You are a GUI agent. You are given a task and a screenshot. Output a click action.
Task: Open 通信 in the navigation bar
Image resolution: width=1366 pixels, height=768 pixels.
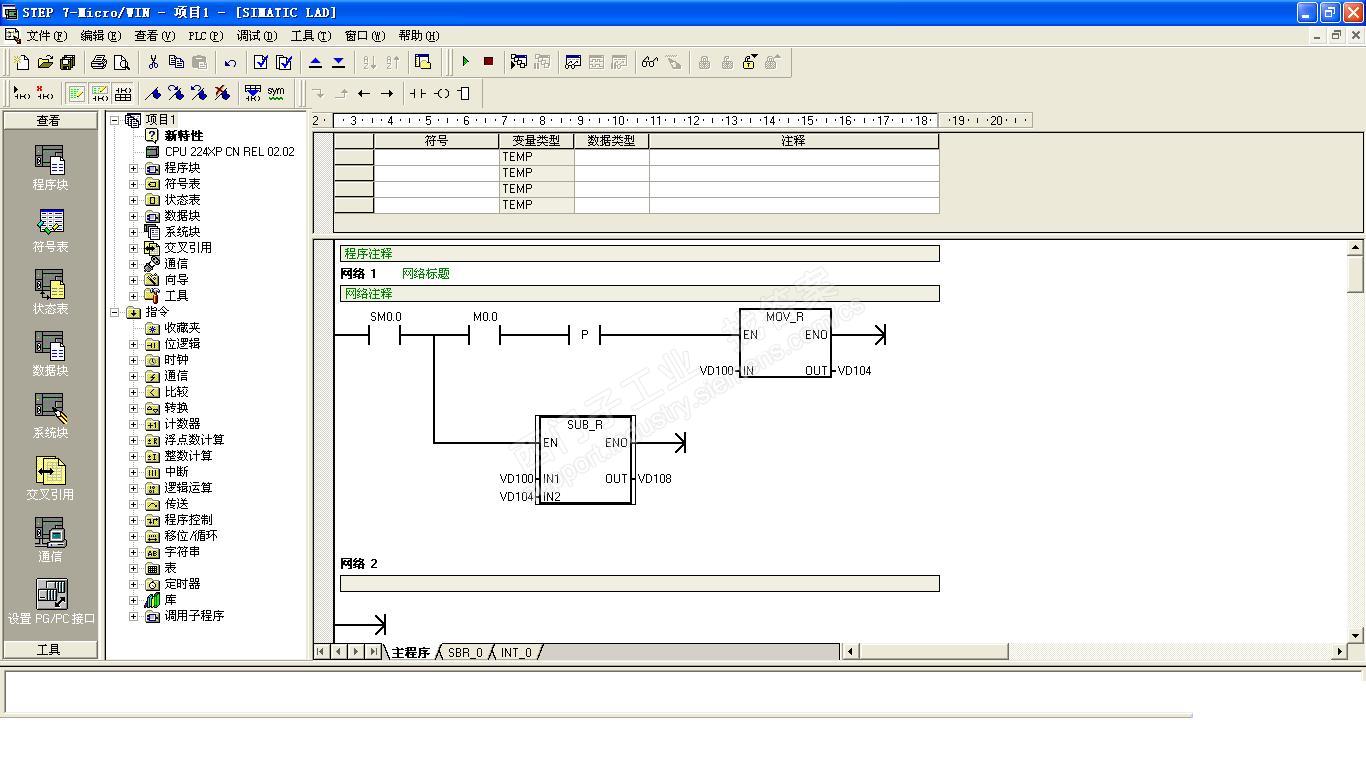coord(50,539)
